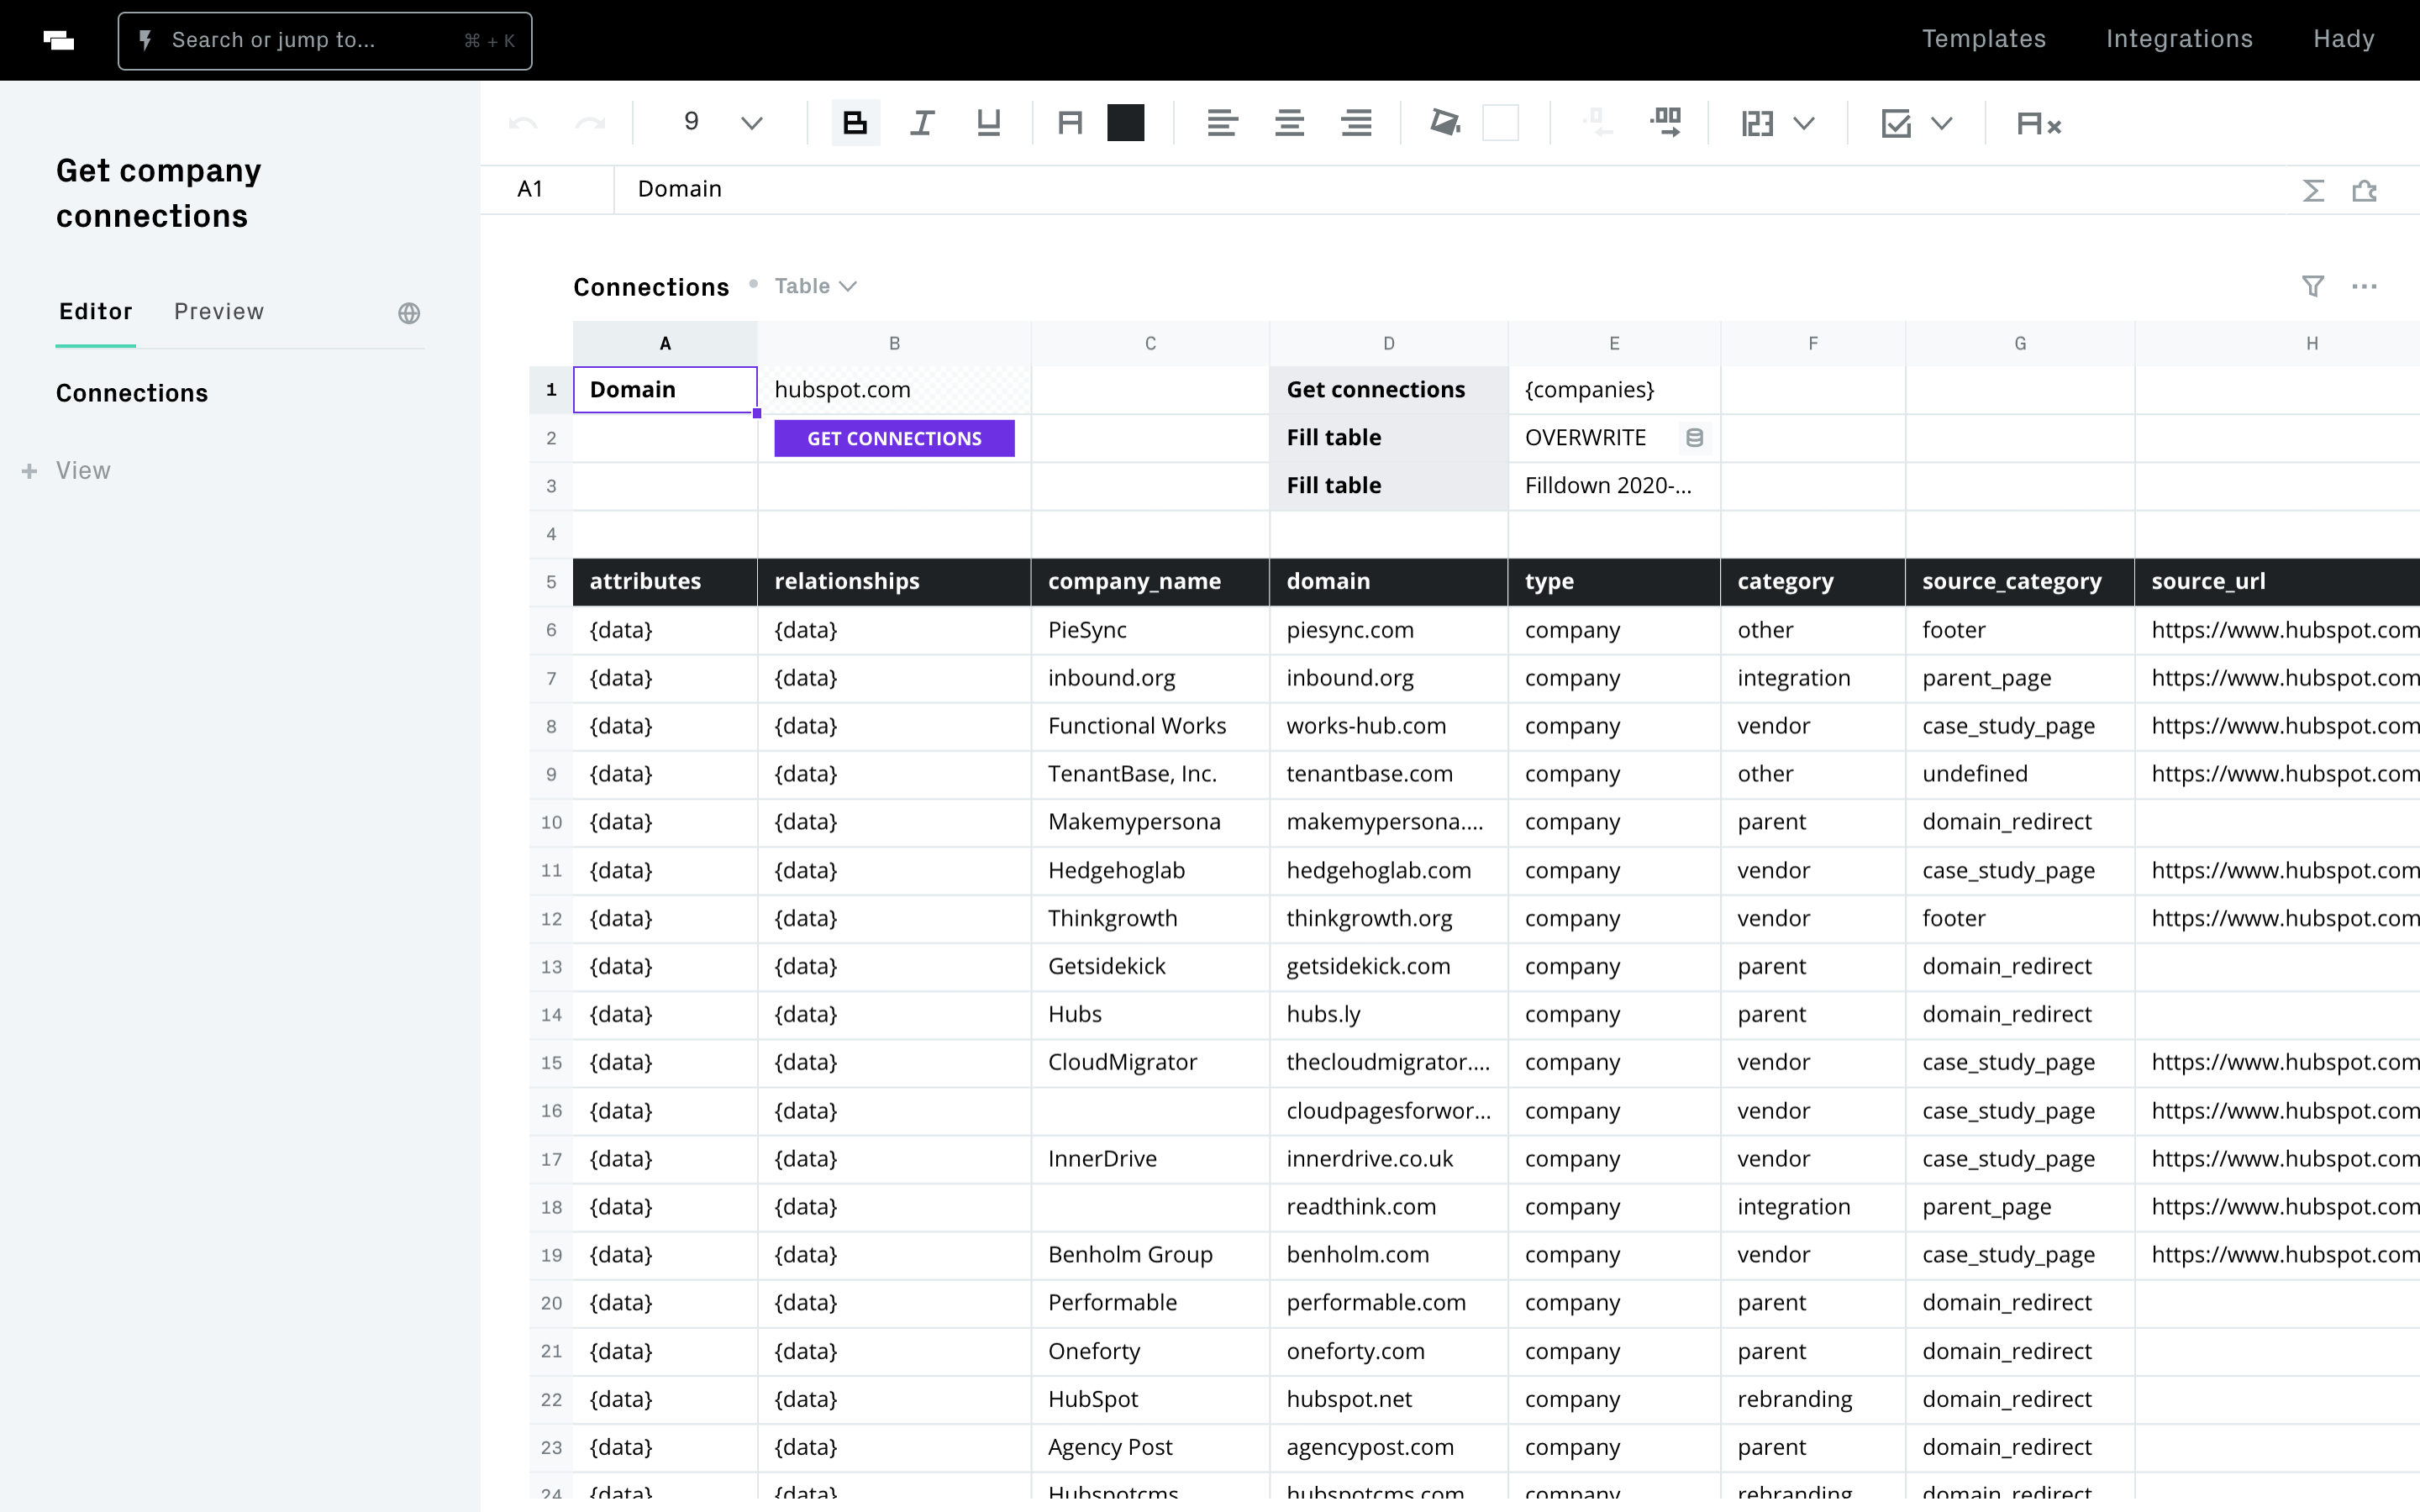Click the globe publish icon
Image resolution: width=2420 pixels, height=1512 pixels.
tap(409, 313)
